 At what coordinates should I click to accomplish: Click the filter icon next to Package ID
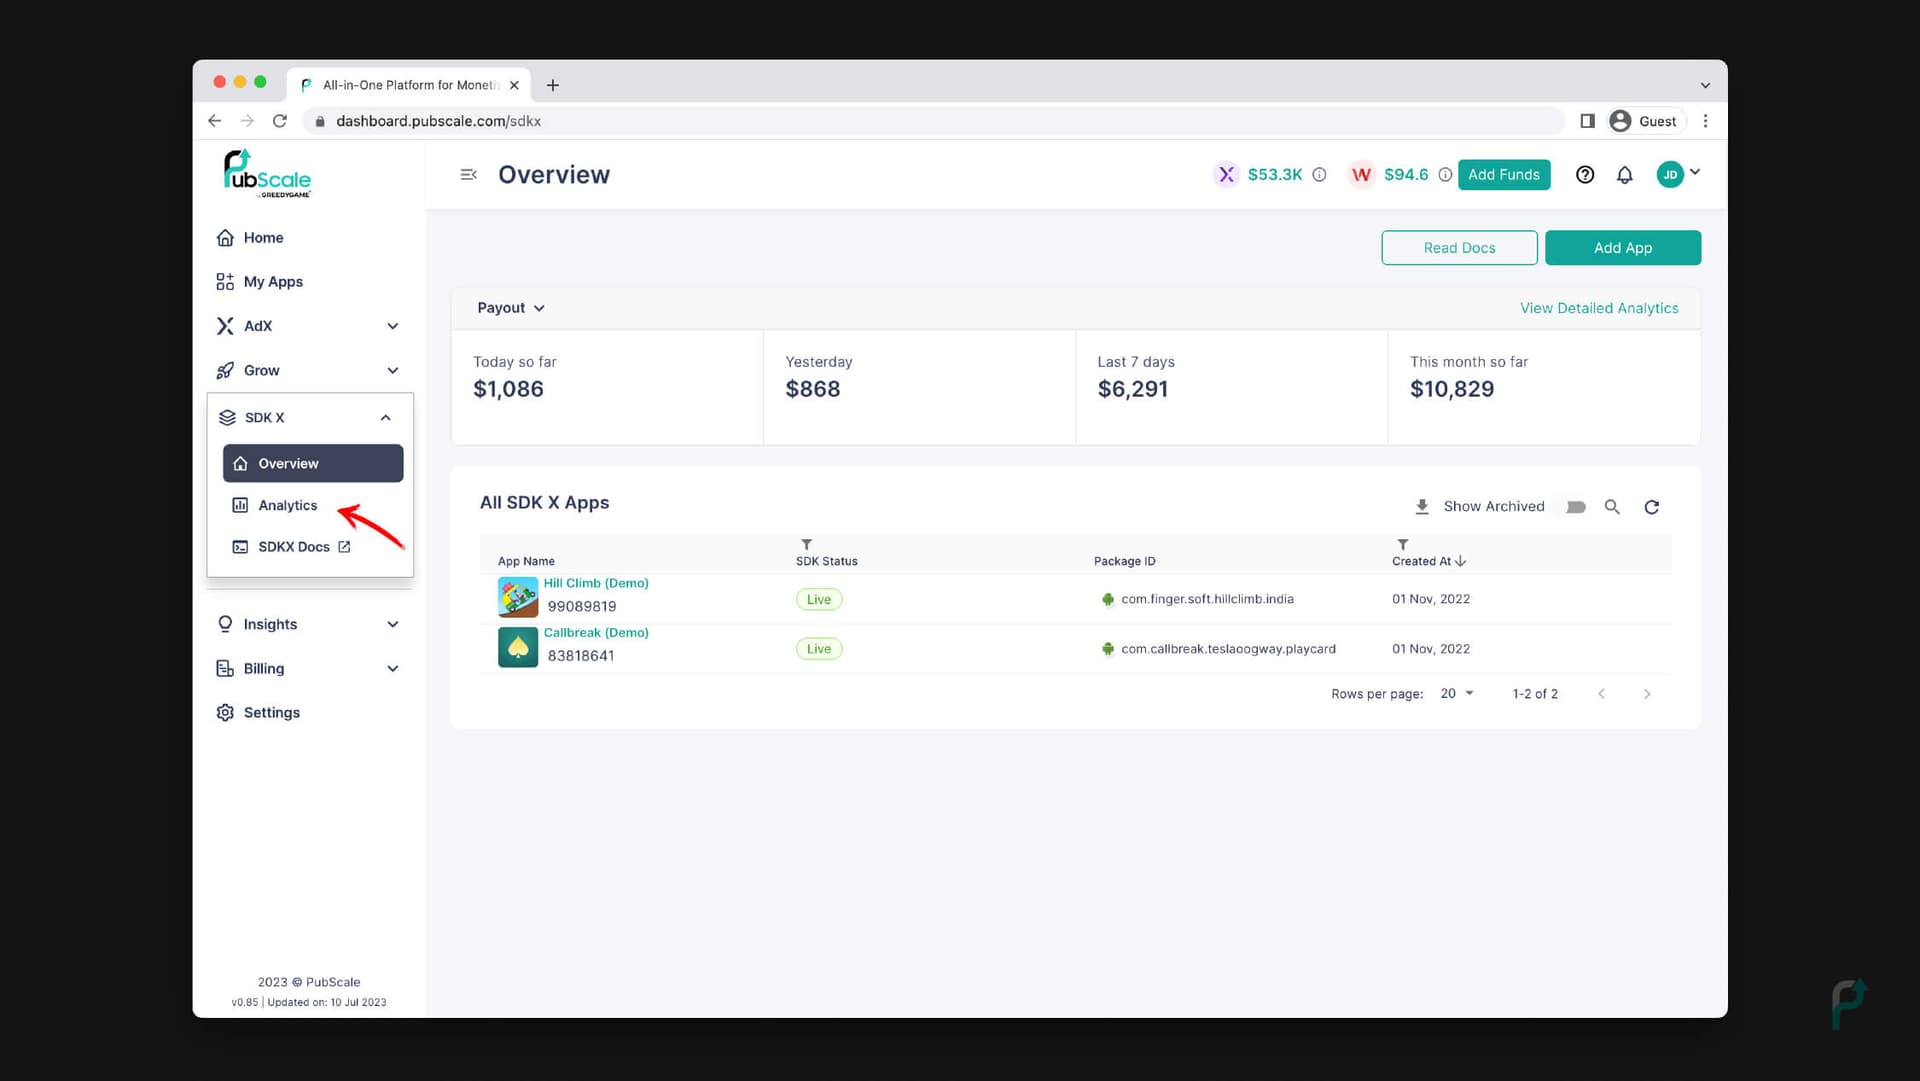tap(1402, 544)
